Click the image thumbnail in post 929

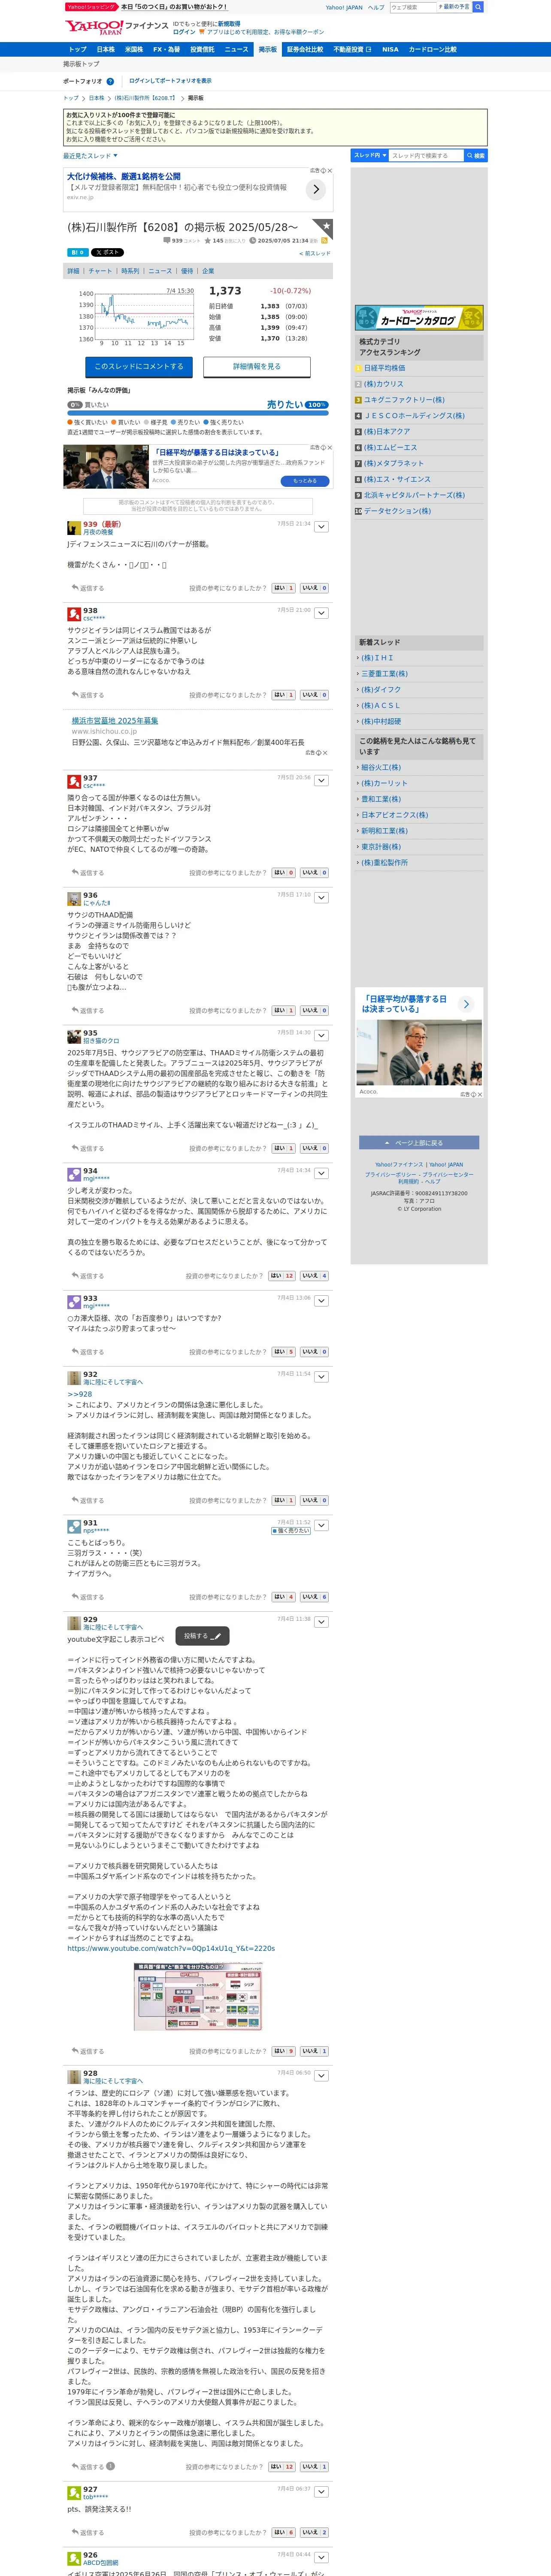point(198,1997)
